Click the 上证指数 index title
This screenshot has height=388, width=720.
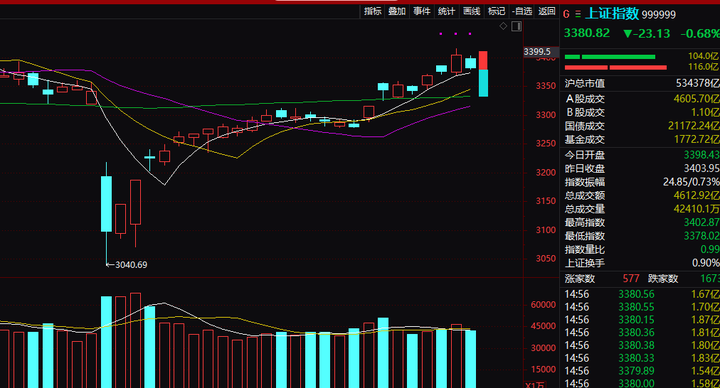point(613,14)
